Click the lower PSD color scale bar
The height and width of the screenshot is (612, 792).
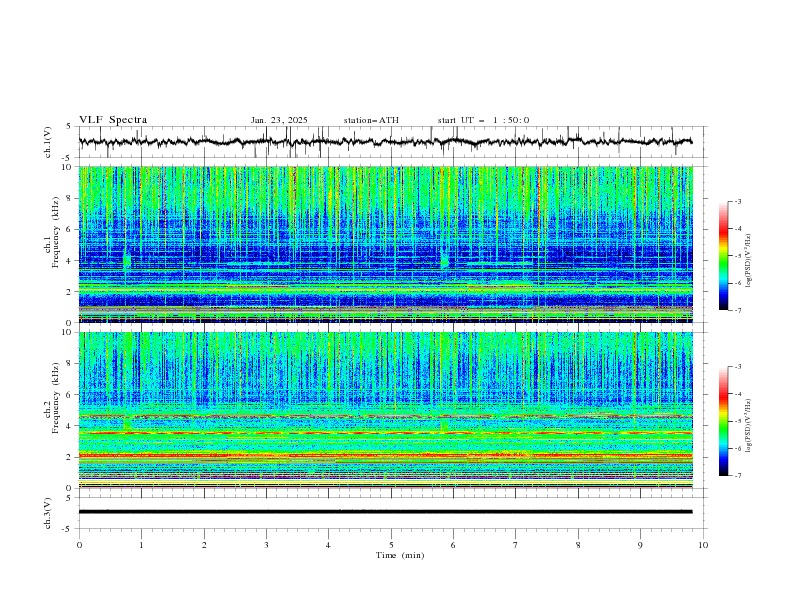point(723,421)
